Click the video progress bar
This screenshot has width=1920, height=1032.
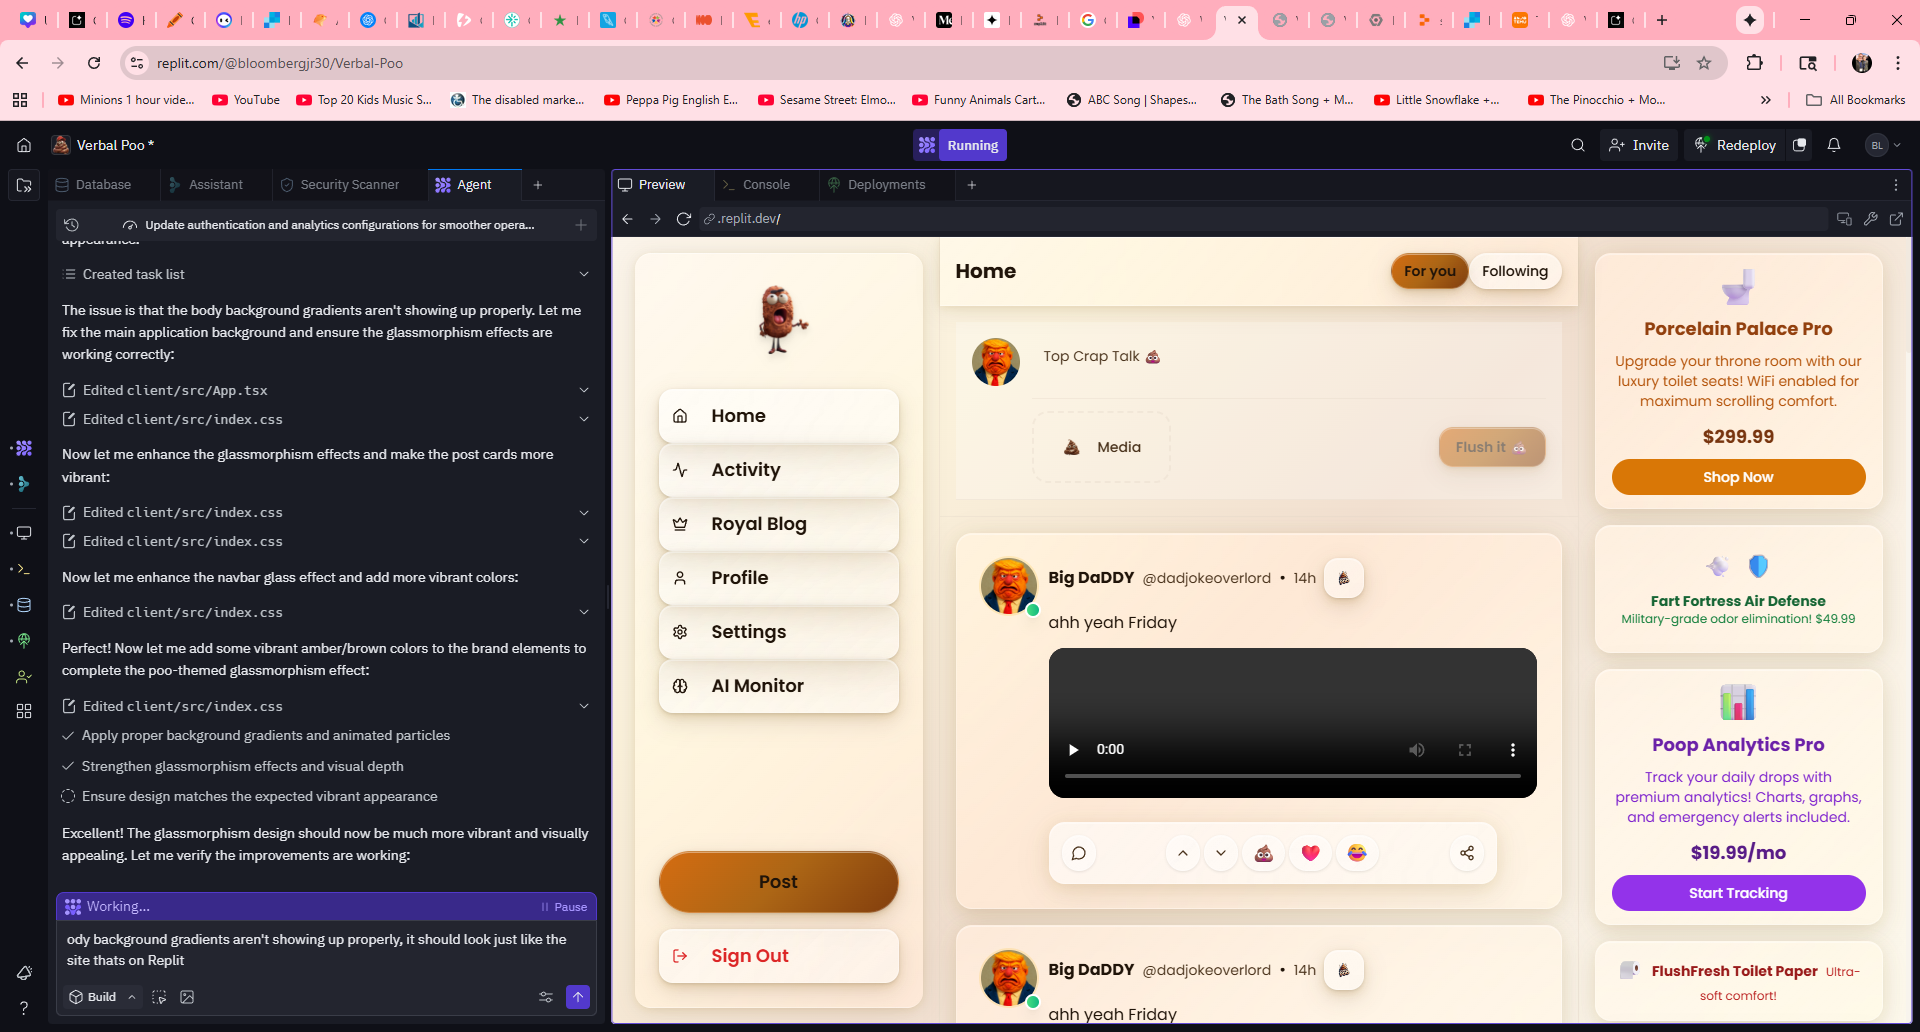tap(1292, 776)
